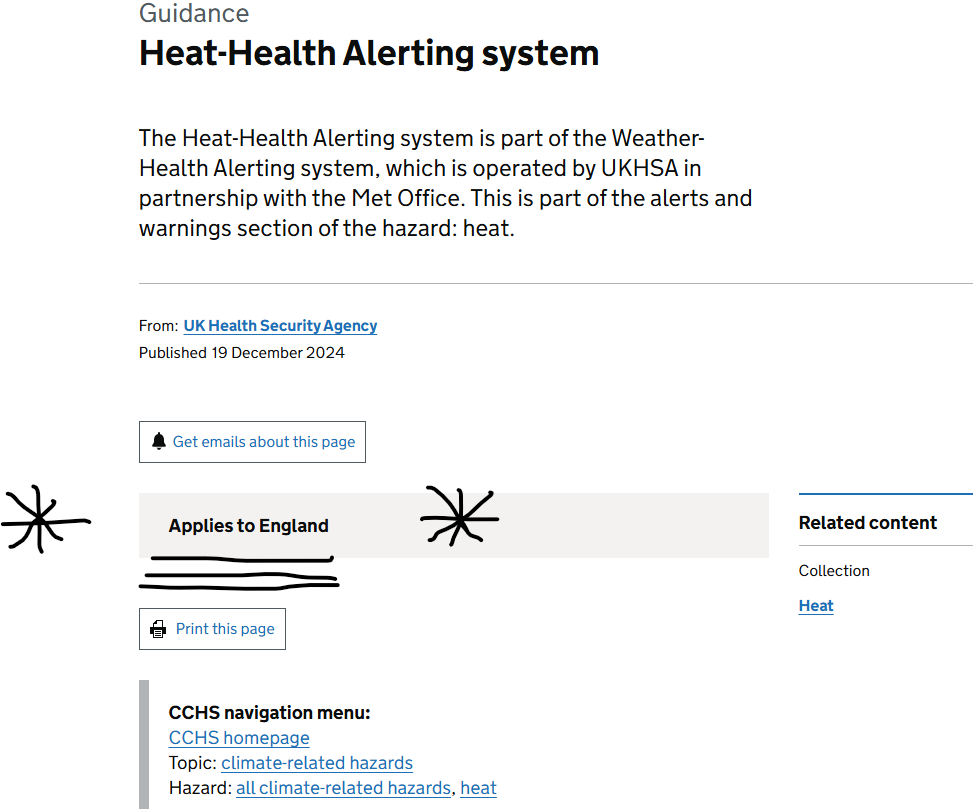973x809 pixels.
Task: Click the Applies to England banner
Action: 454,525
